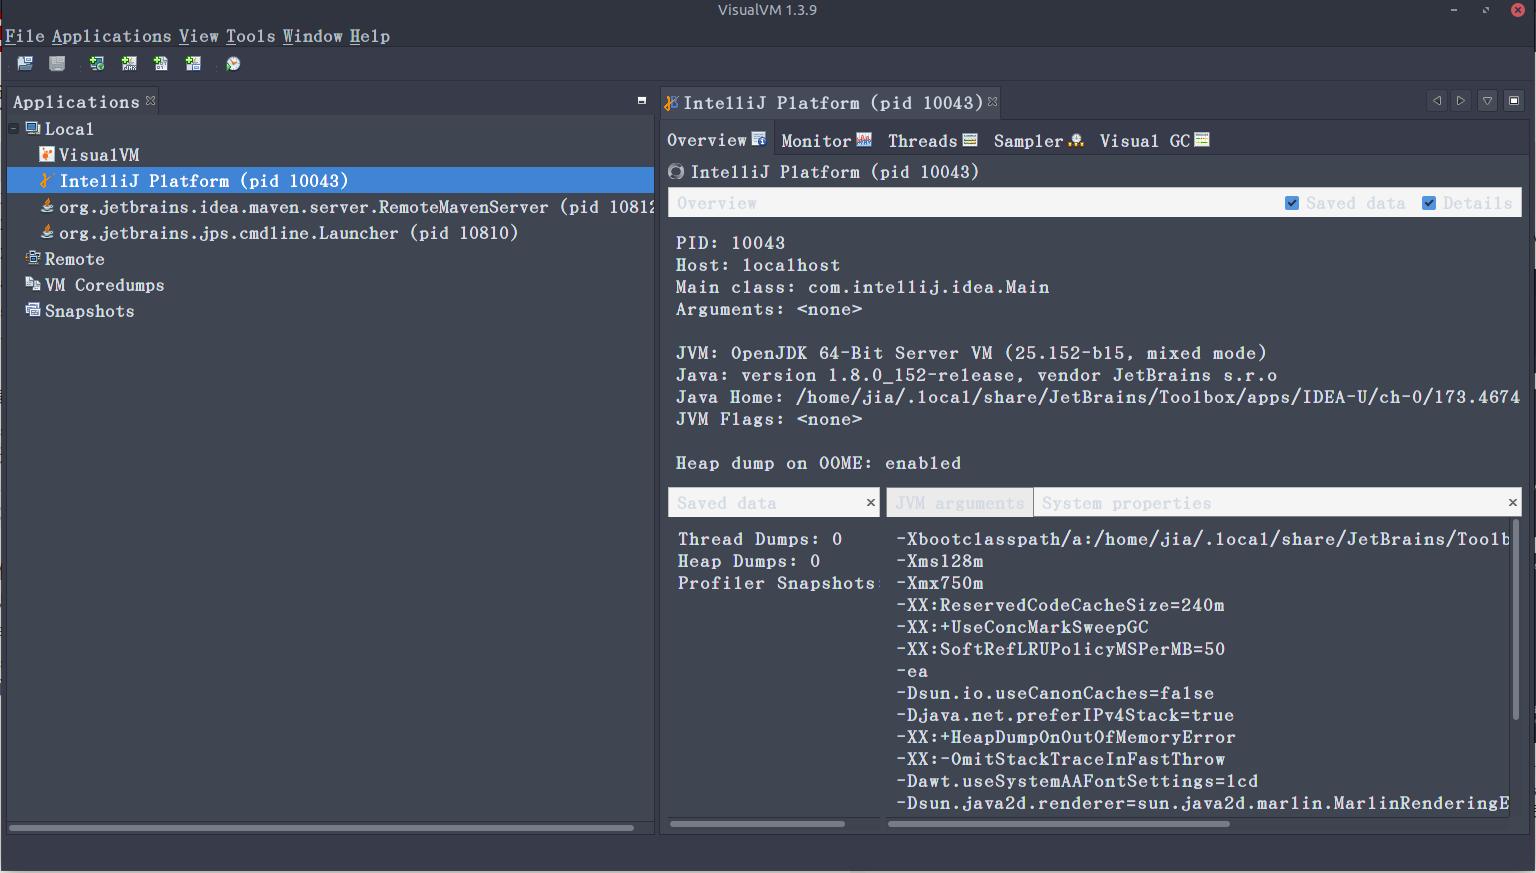Open the Window menu
Screen dimensions: 1536x873
pyautogui.click(x=313, y=36)
